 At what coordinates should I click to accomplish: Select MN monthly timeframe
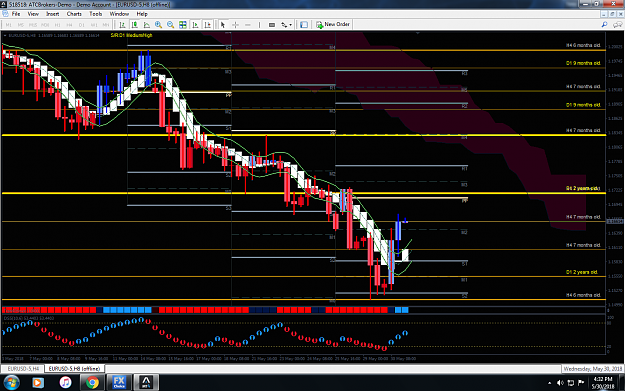point(106,25)
